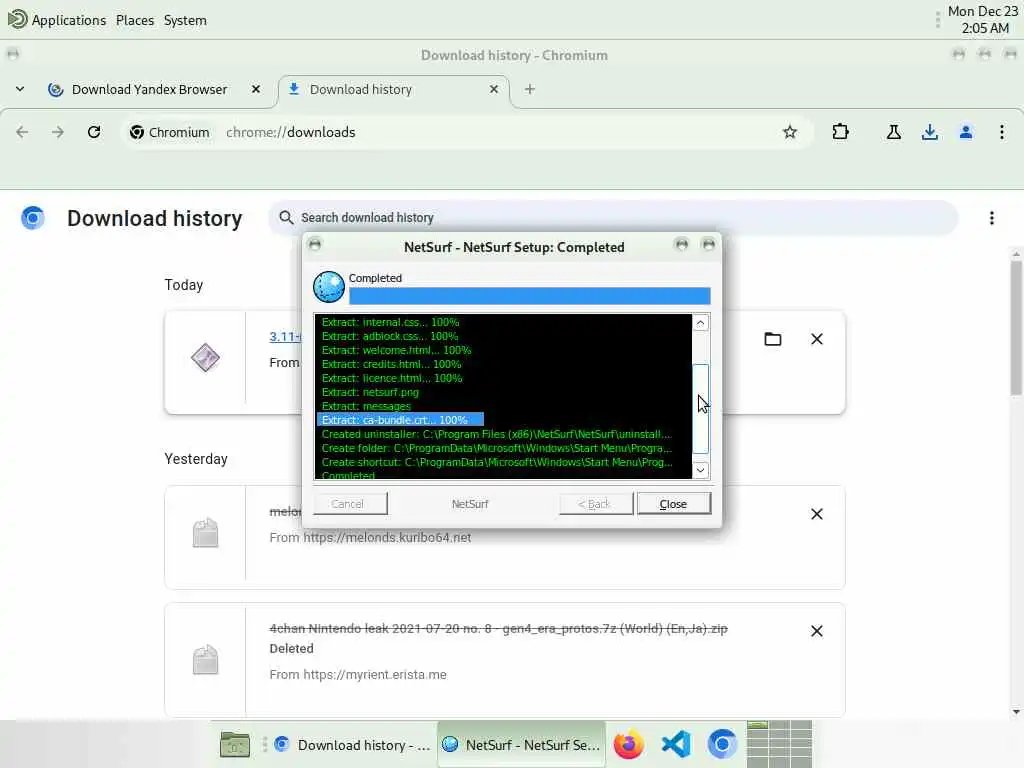Click the Chromium forward arrow button

tap(58, 132)
